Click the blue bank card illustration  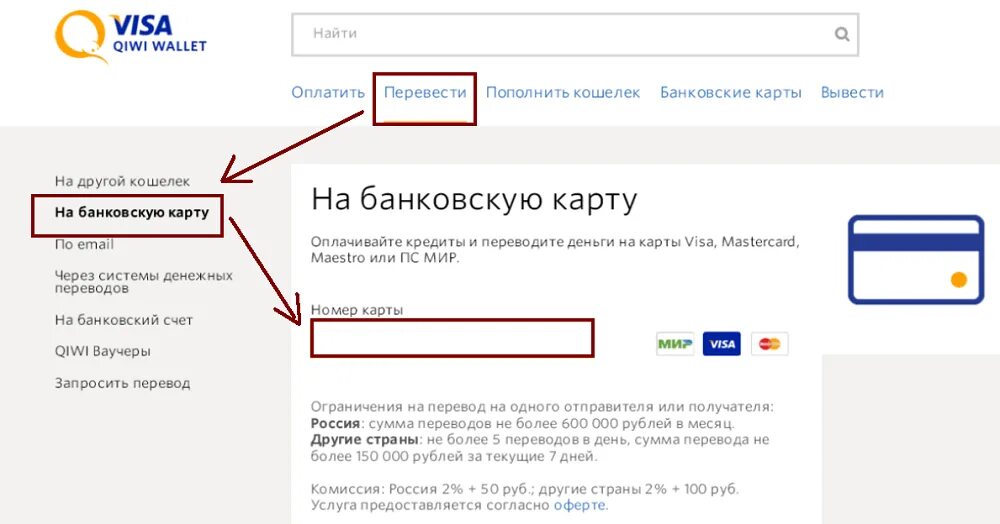[x=916, y=259]
